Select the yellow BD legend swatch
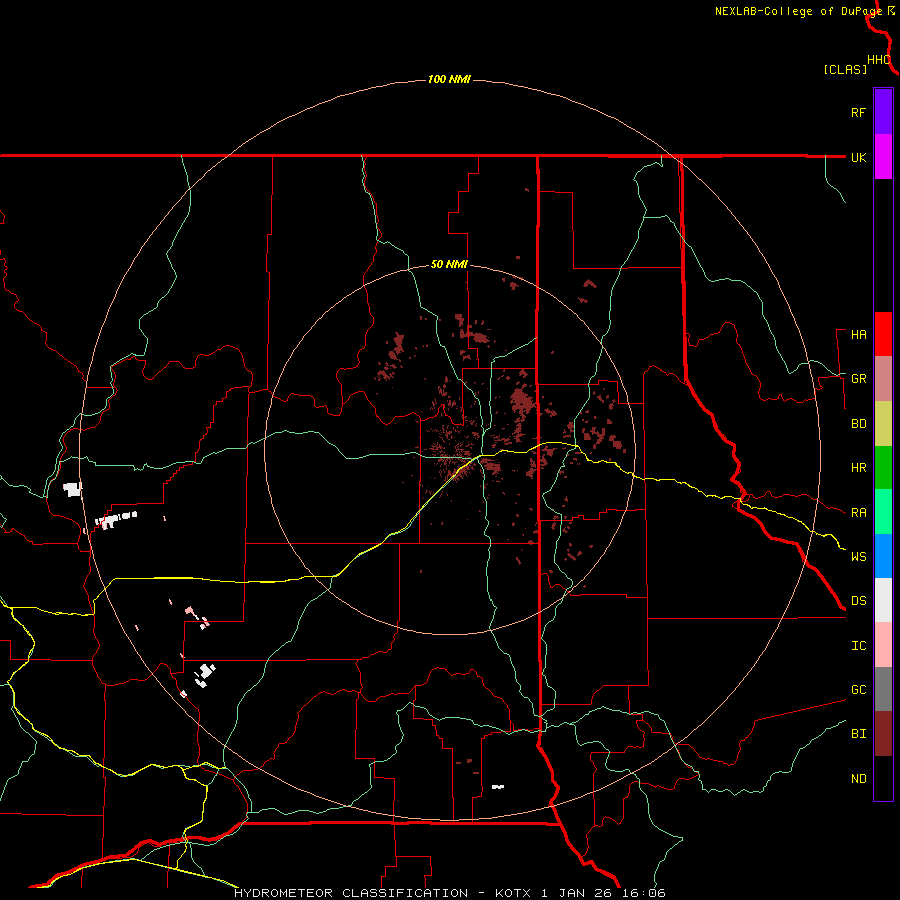The height and width of the screenshot is (900, 900). pos(883,424)
